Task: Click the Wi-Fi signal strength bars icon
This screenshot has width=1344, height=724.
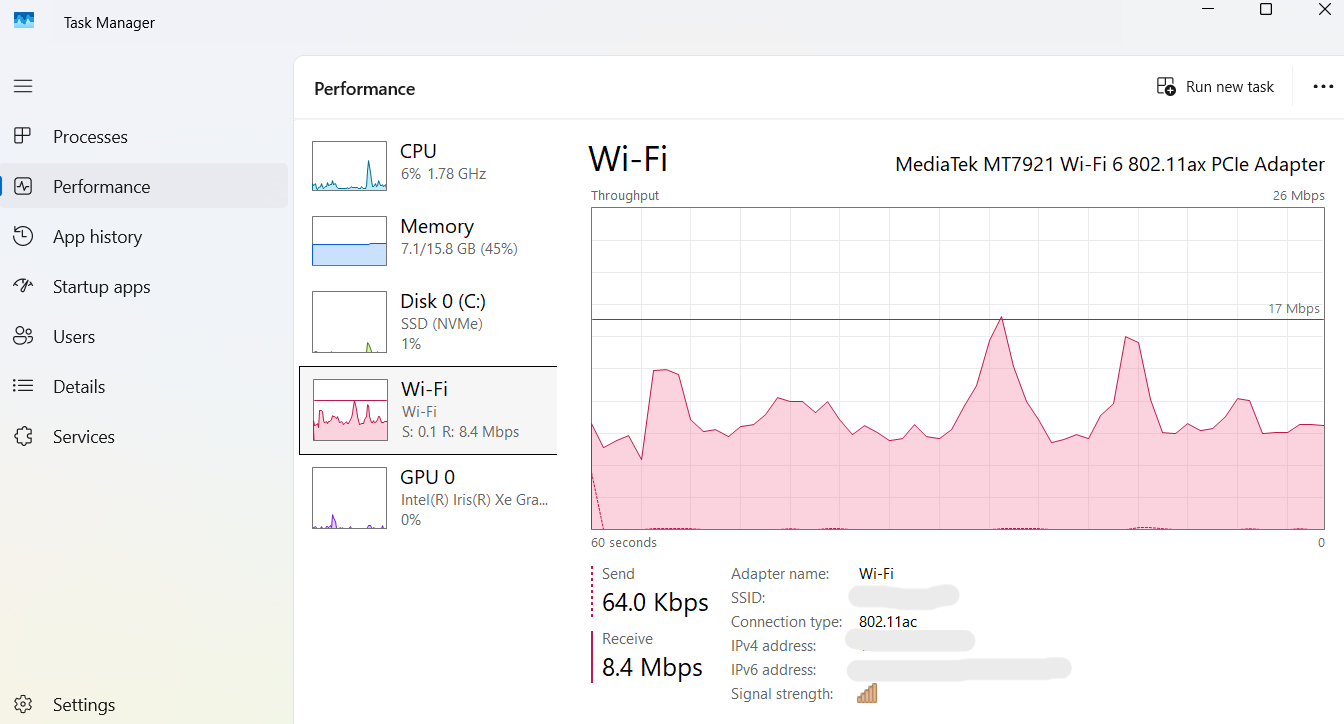Action: [867, 693]
